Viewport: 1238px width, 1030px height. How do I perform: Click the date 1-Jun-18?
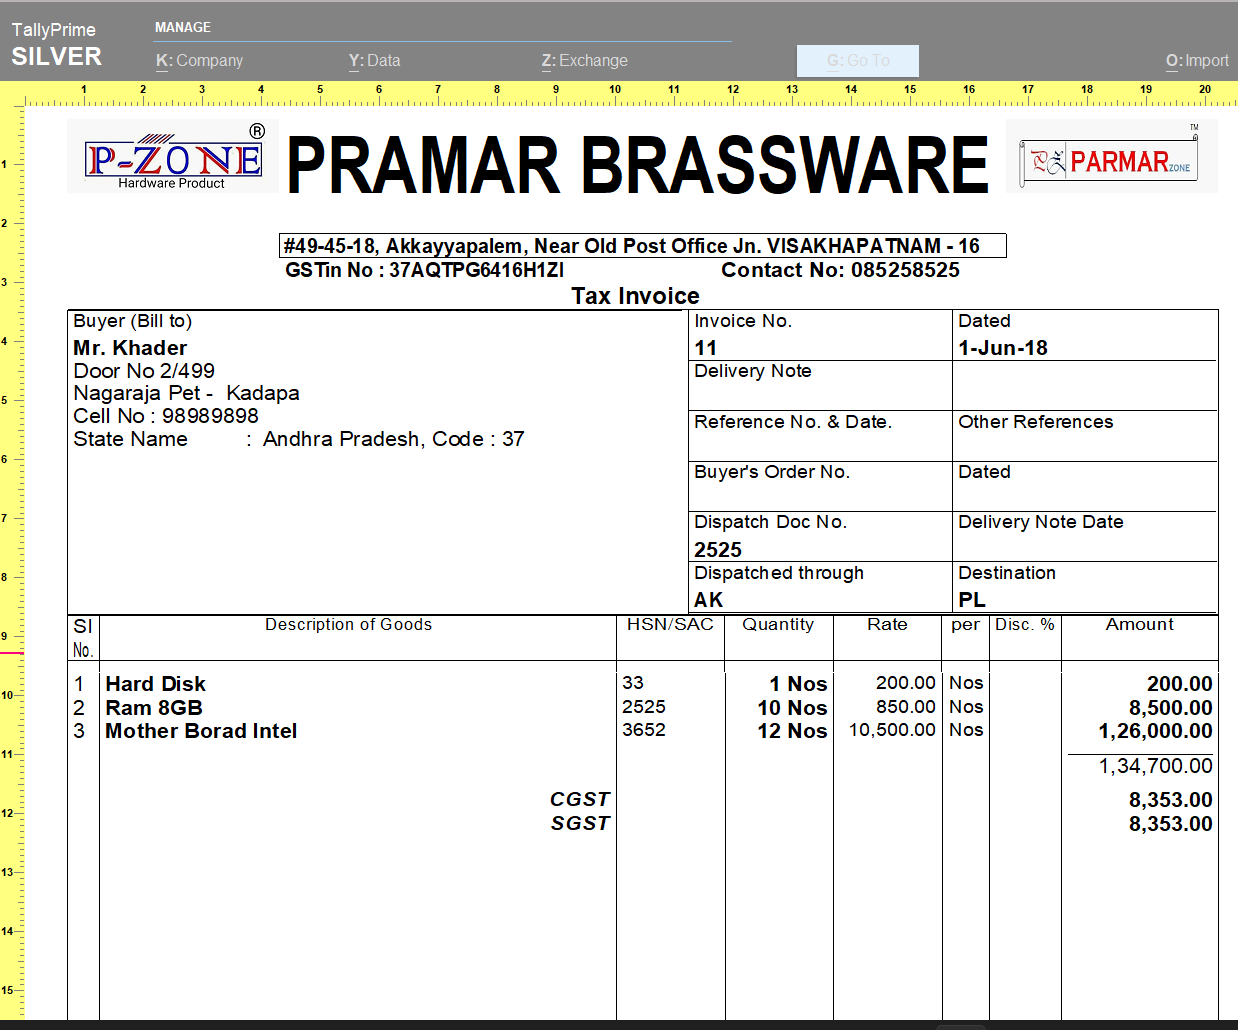tap(1003, 348)
